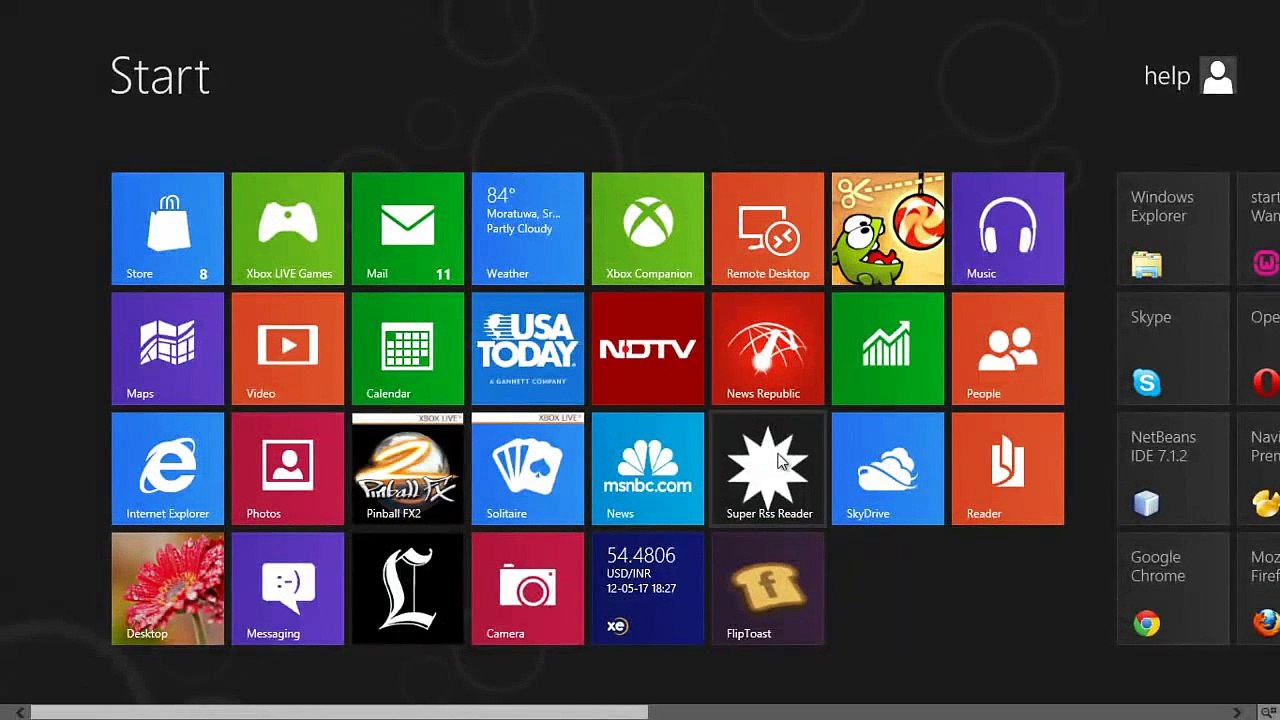Click the zoom-out button at bottom corner

tap(1268, 712)
